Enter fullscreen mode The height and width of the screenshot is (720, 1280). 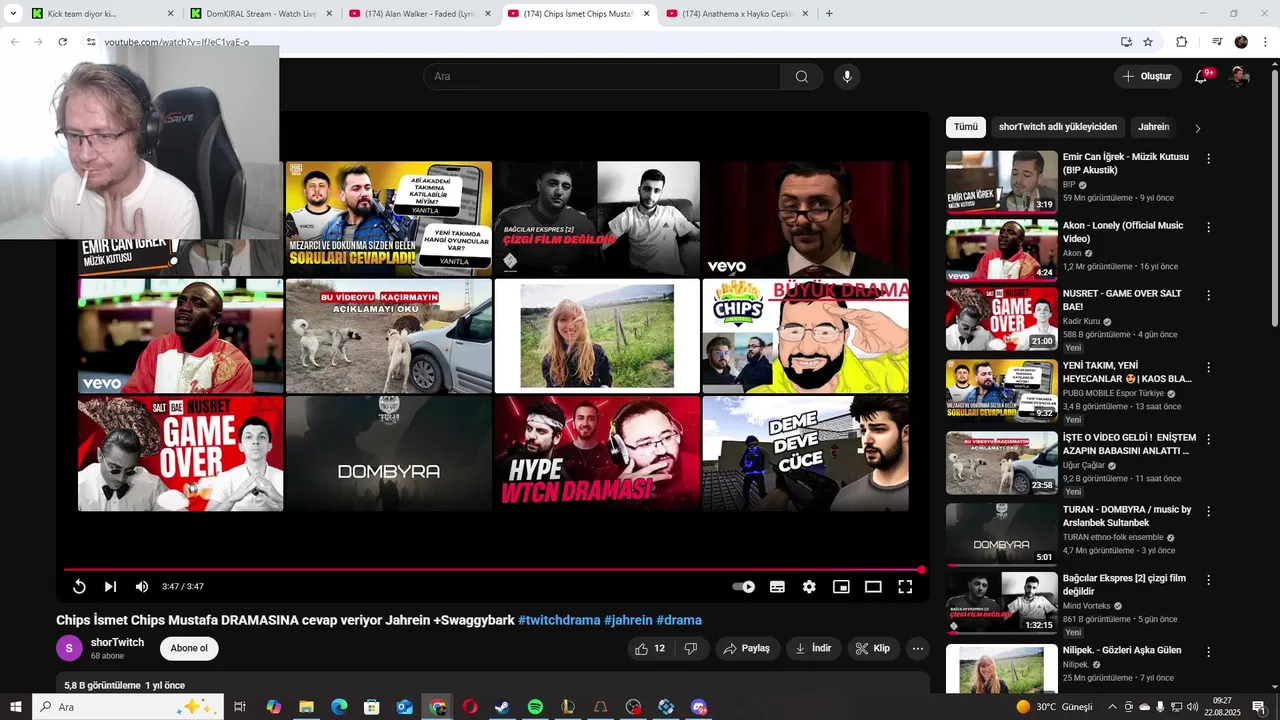click(905, 587)
